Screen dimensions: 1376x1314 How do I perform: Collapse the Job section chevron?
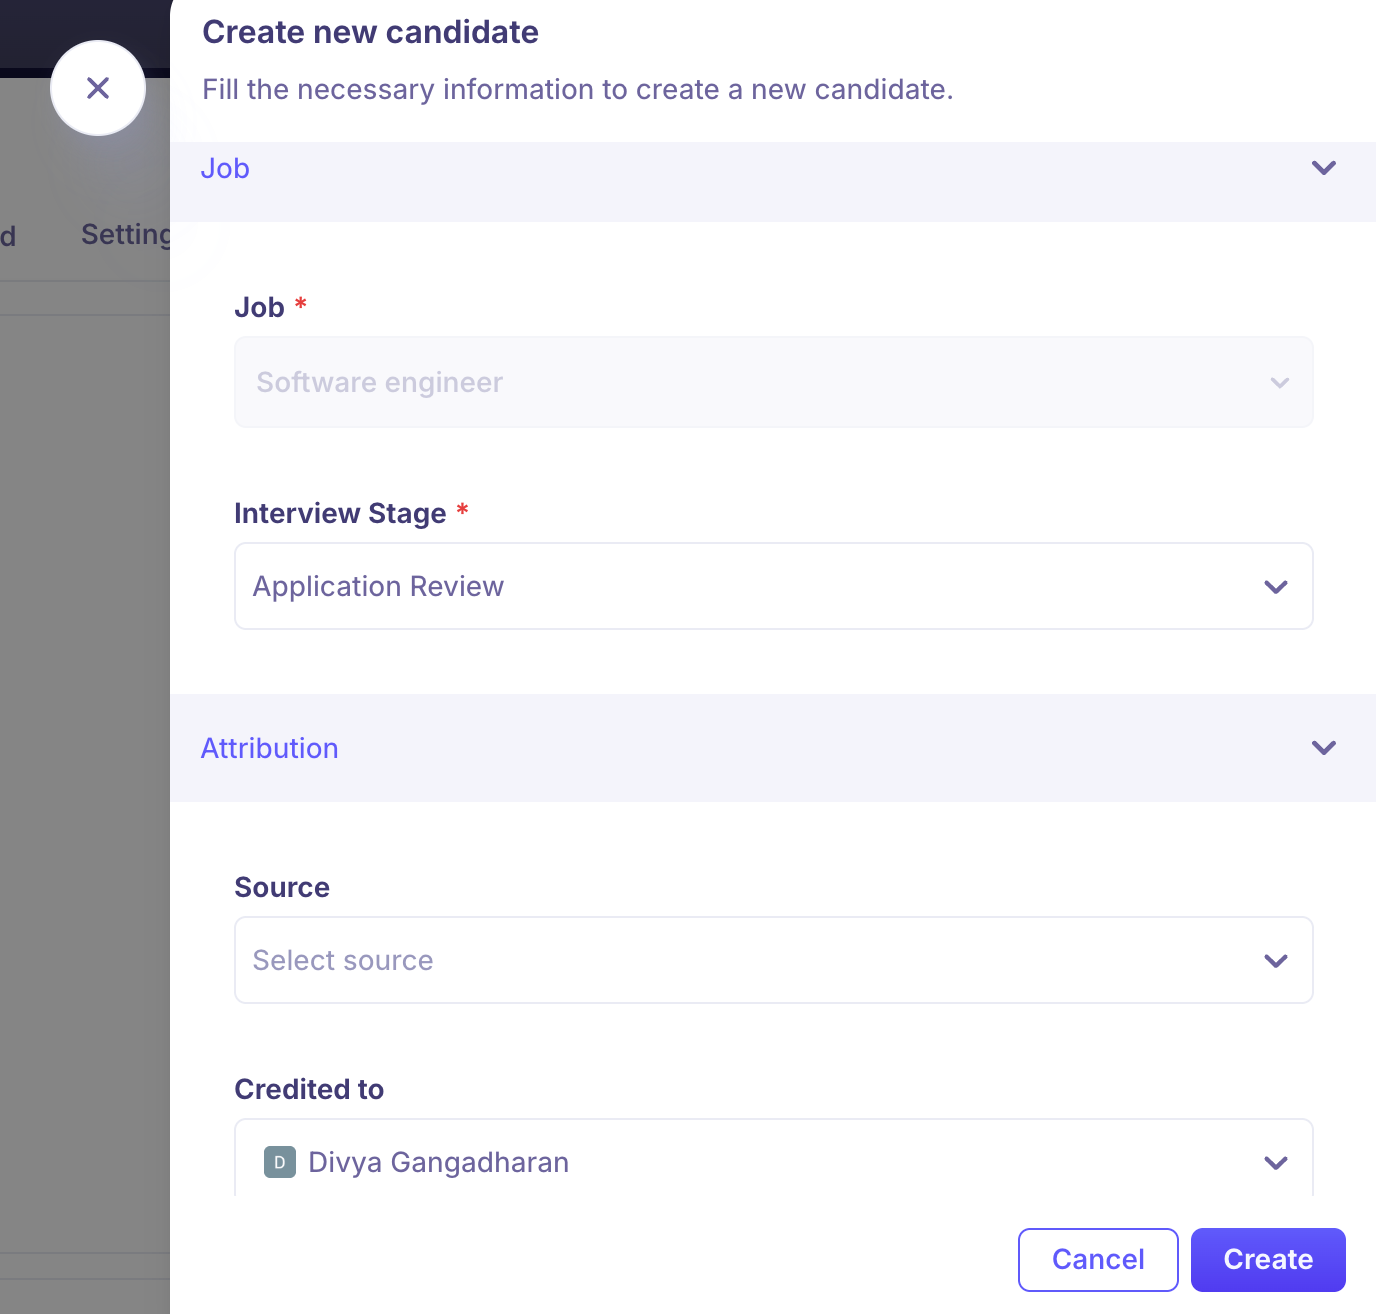[1323, 168]
